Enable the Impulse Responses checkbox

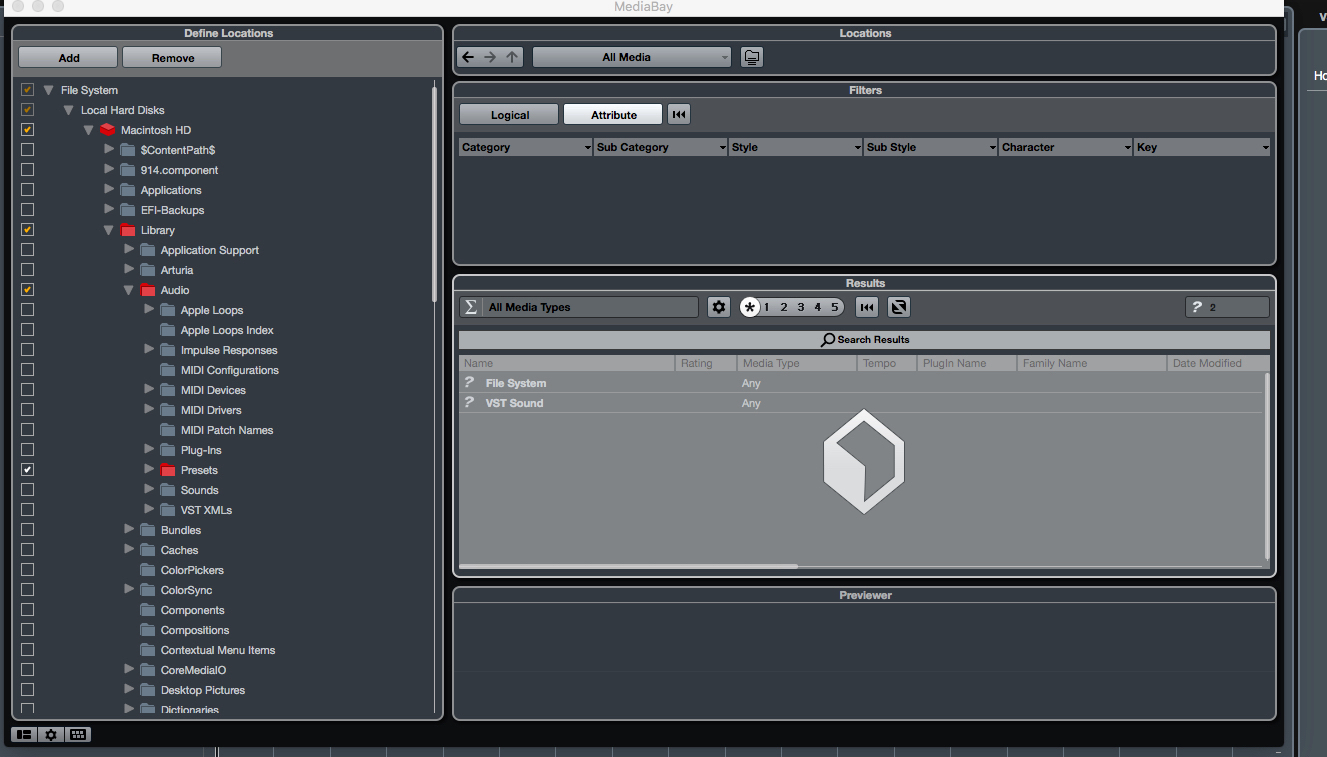(x=27, y=350)
